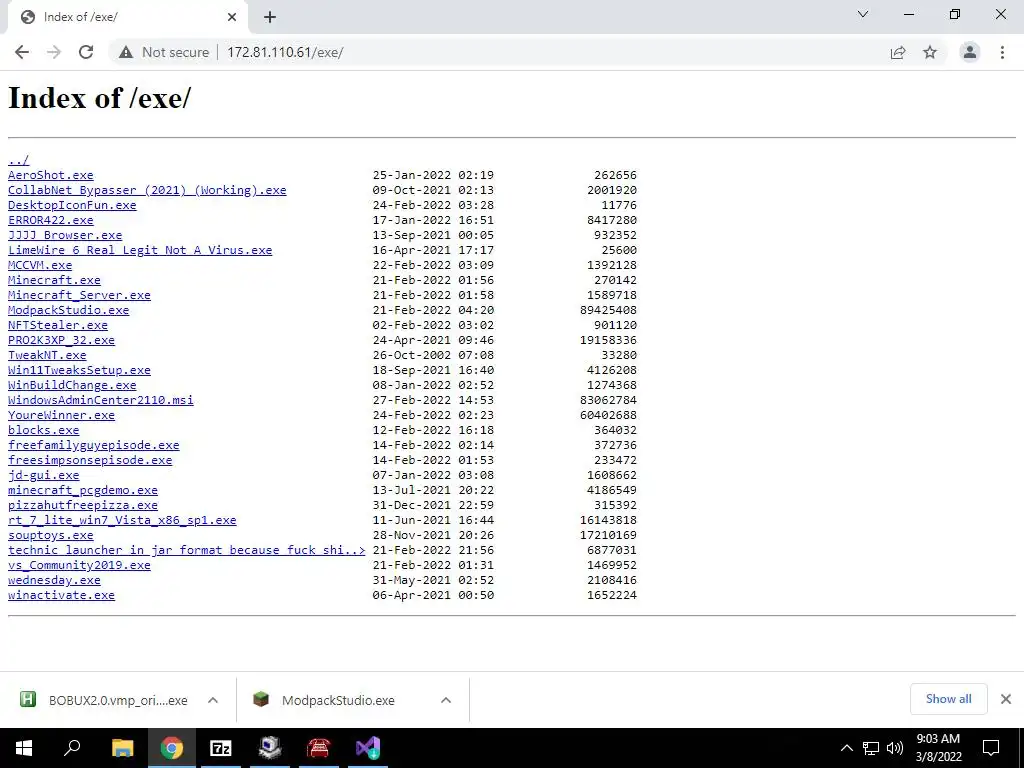Screen dimensions: 1024x768
Task: Open a new browser tab
Action: 270,17
